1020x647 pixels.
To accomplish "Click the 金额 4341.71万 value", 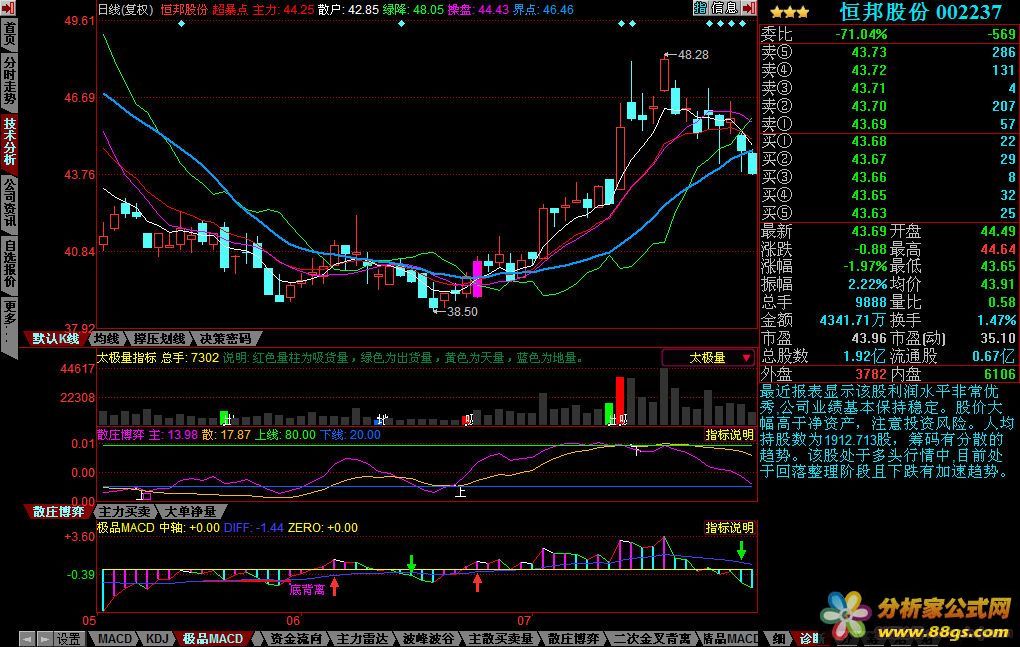I will point(853,320).
